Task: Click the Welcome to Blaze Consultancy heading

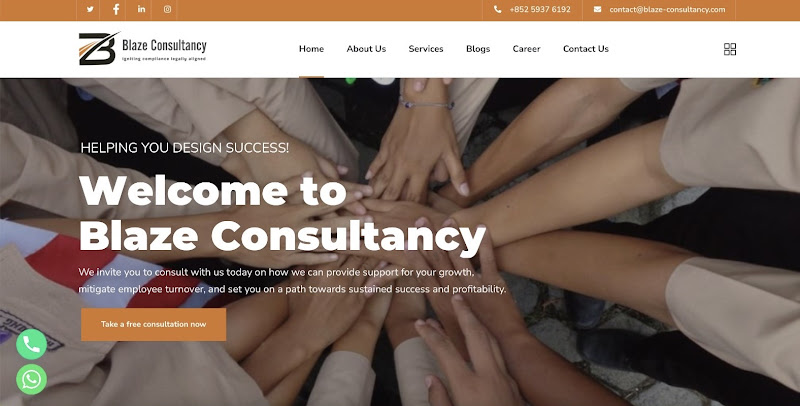Action: (283, 214)
